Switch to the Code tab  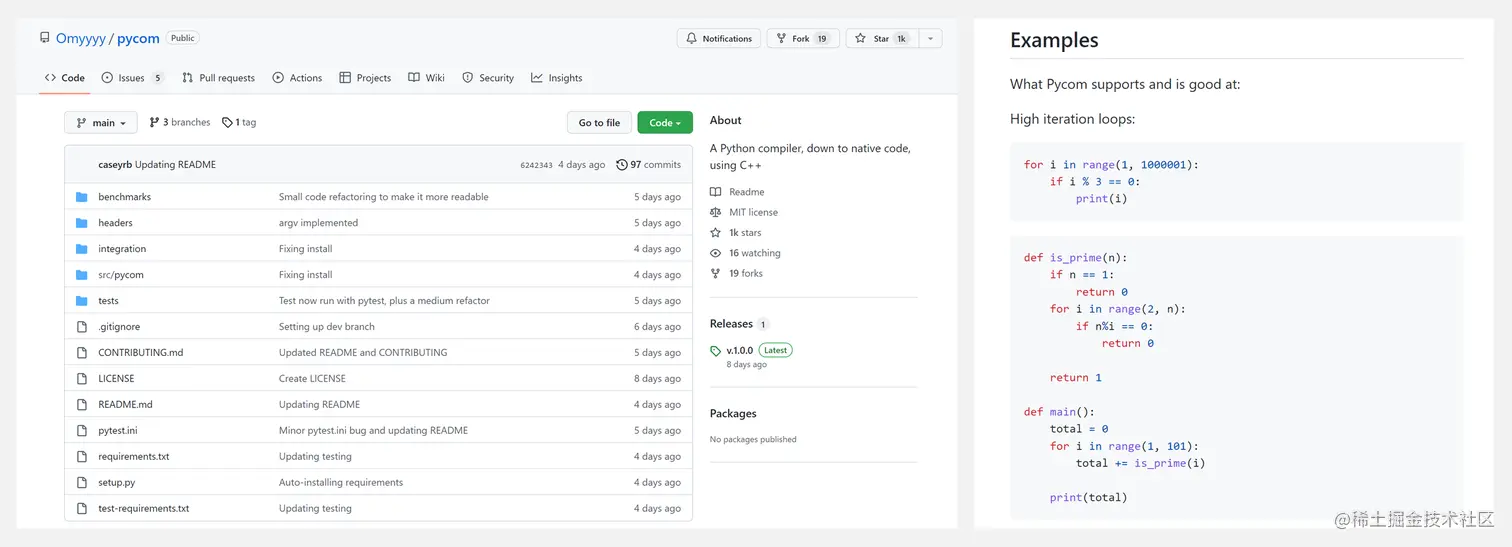click(x=64, y=78)
